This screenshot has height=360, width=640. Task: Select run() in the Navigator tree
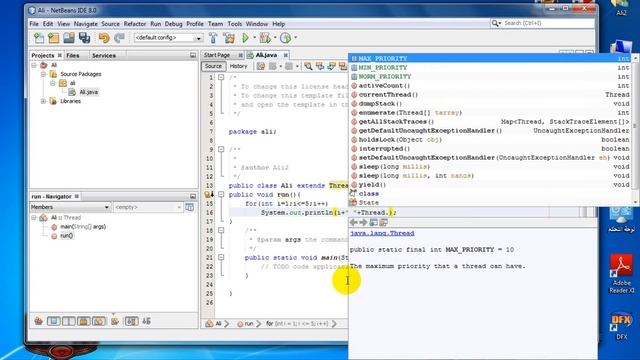(66, 236)
